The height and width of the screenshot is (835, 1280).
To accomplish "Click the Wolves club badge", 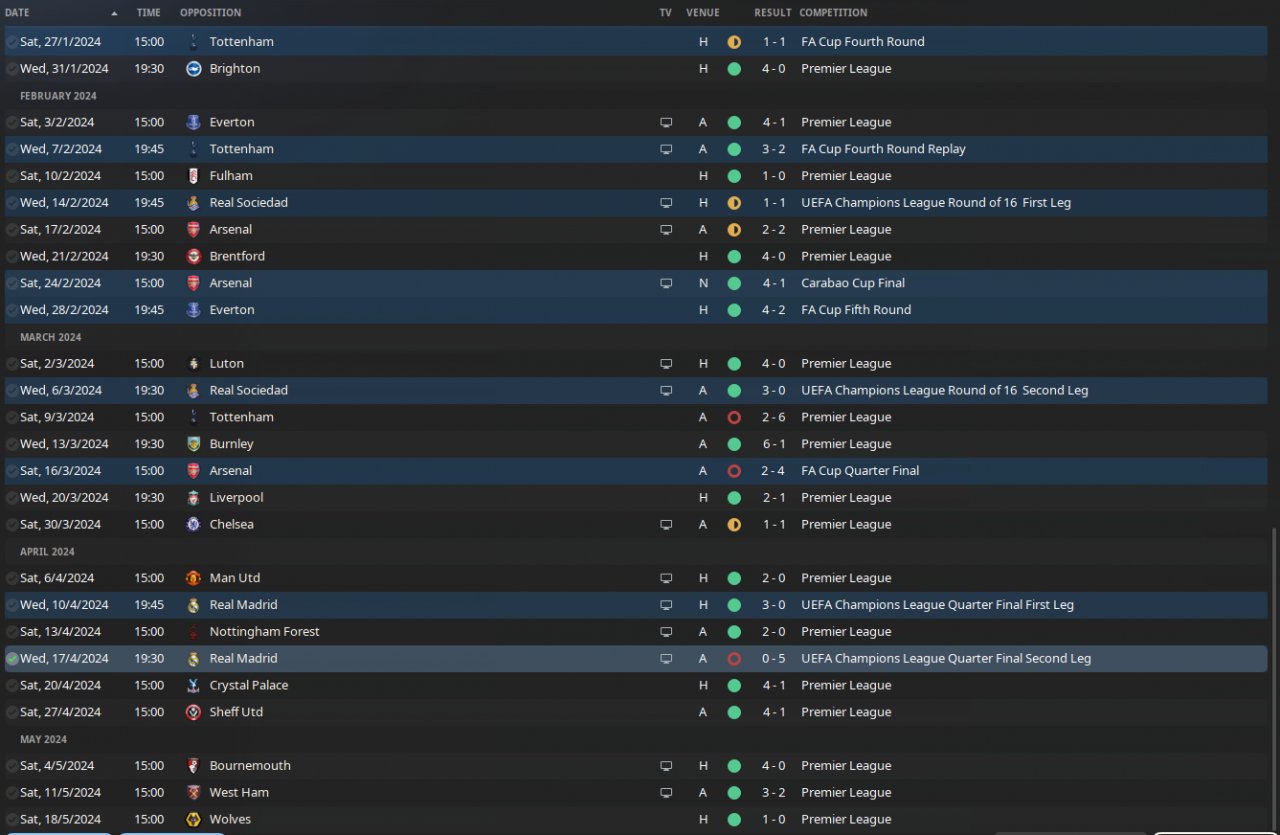I will point(193,819).
